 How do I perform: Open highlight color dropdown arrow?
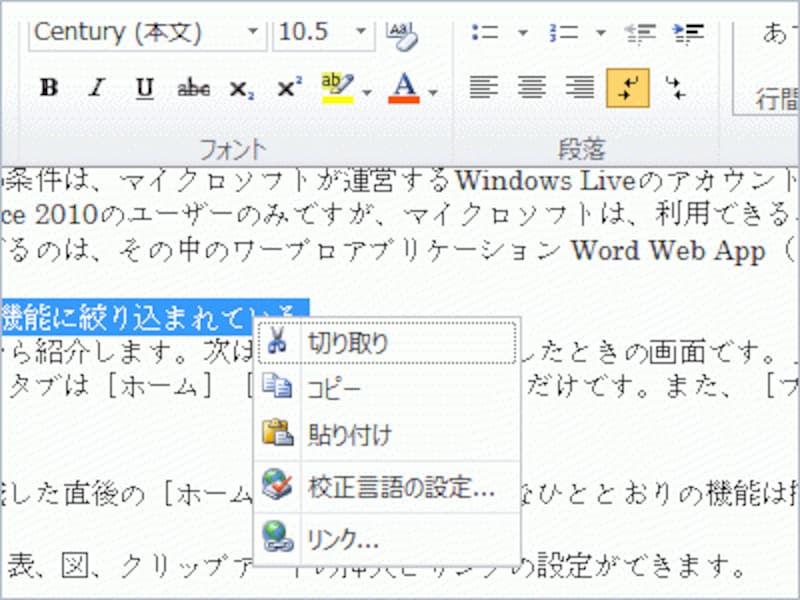[367, 92]
